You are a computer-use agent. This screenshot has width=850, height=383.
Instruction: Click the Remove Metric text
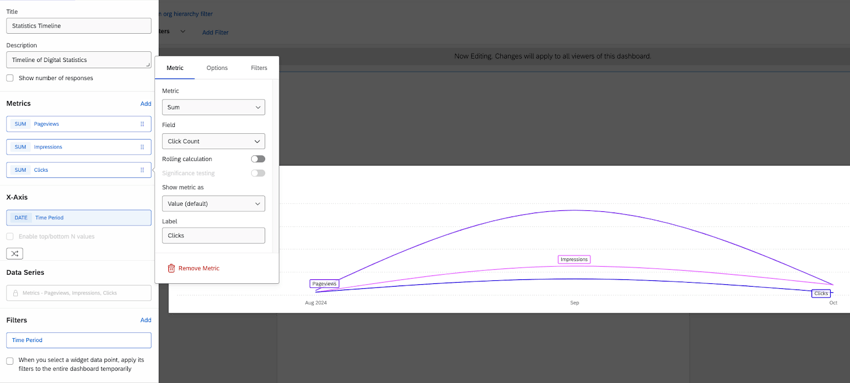[x=199, y=268]
